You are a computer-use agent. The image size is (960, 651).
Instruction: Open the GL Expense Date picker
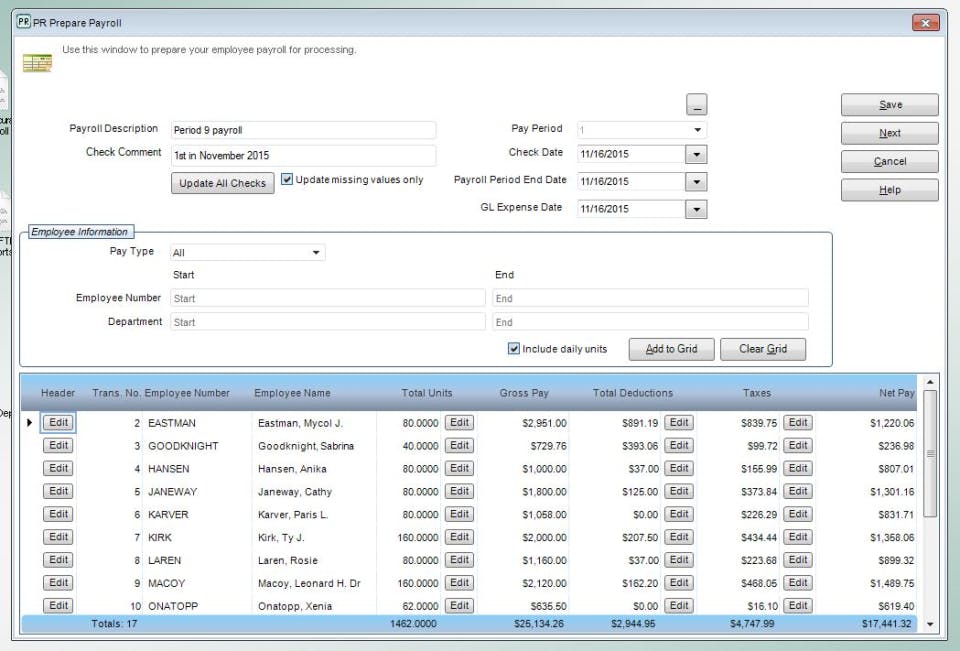coord(696,209)
